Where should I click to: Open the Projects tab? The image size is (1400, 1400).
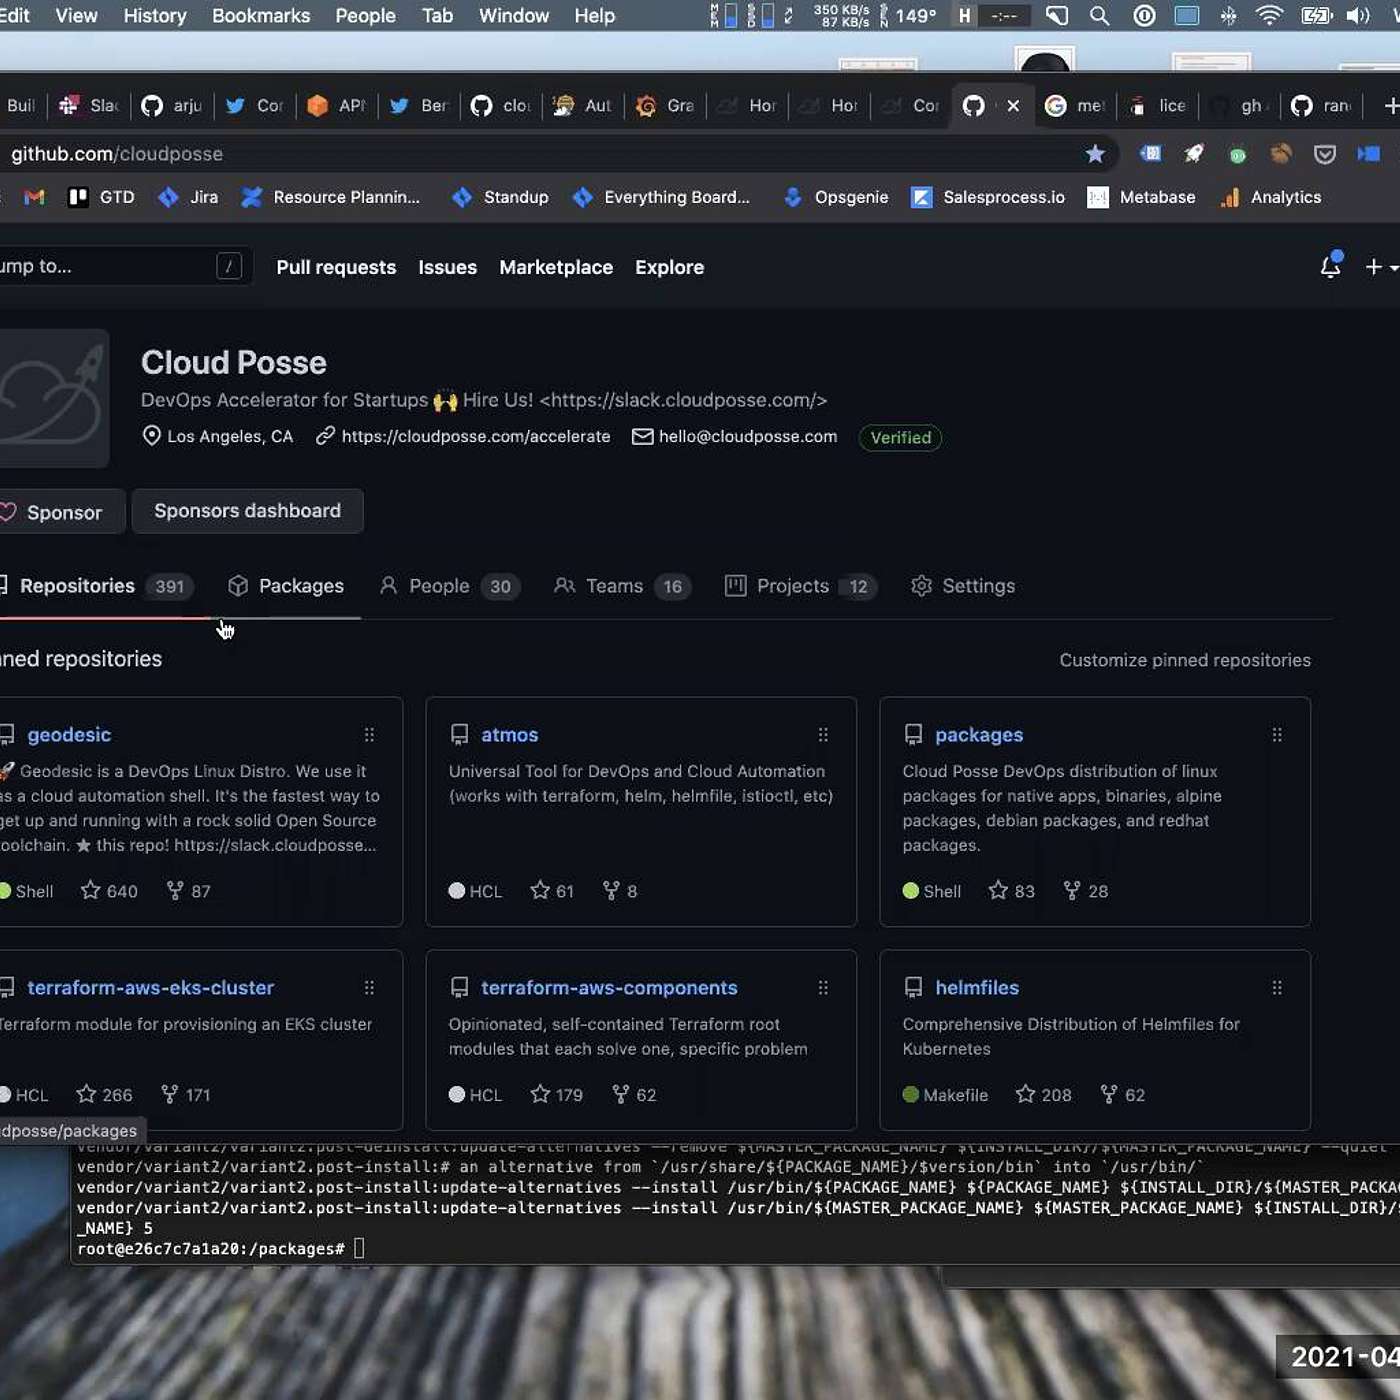pyautogui.click(x=792, y=586)
